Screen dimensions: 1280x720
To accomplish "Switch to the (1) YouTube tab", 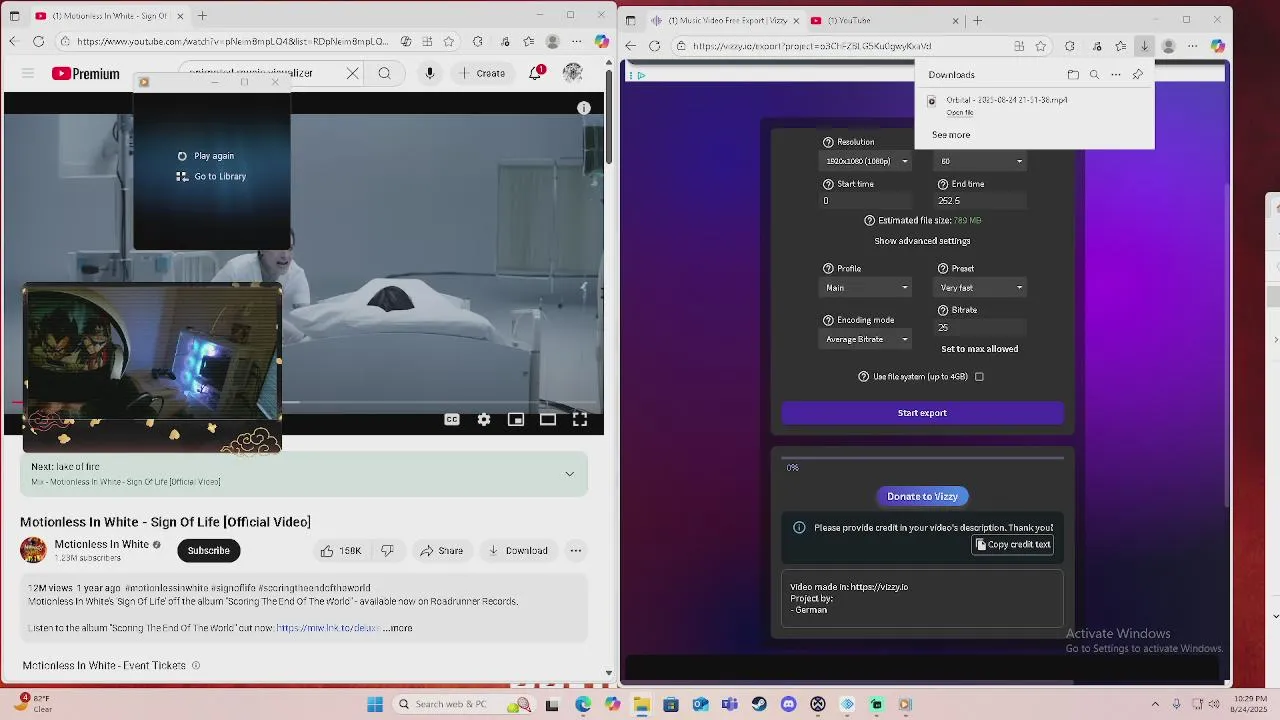I will click(x=884, y=20).
